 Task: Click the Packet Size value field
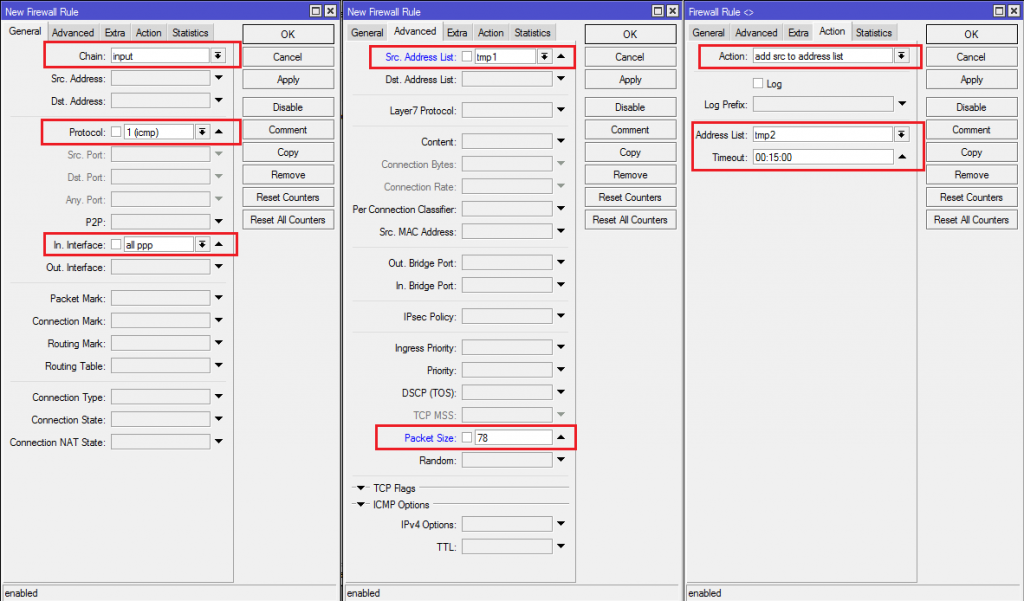point(513,438)
